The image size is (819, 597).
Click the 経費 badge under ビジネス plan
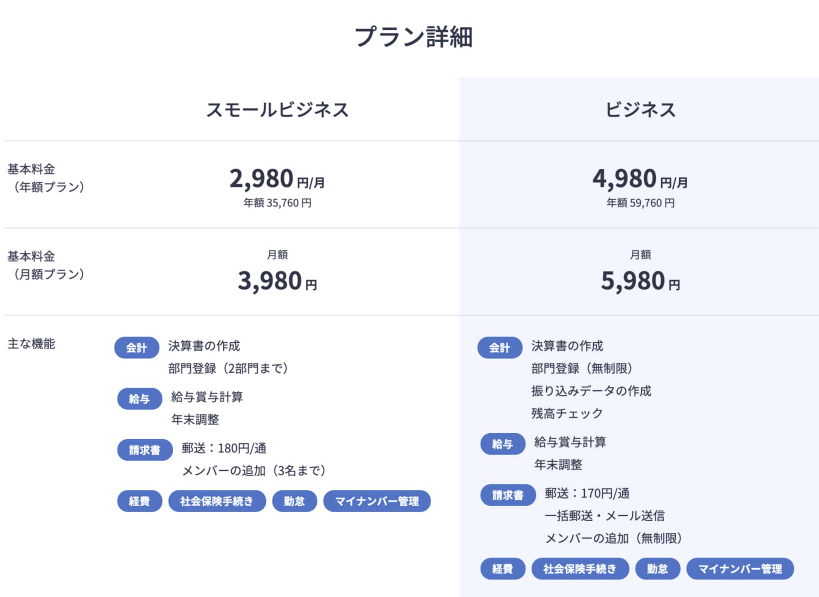click(x=502, y=569)
